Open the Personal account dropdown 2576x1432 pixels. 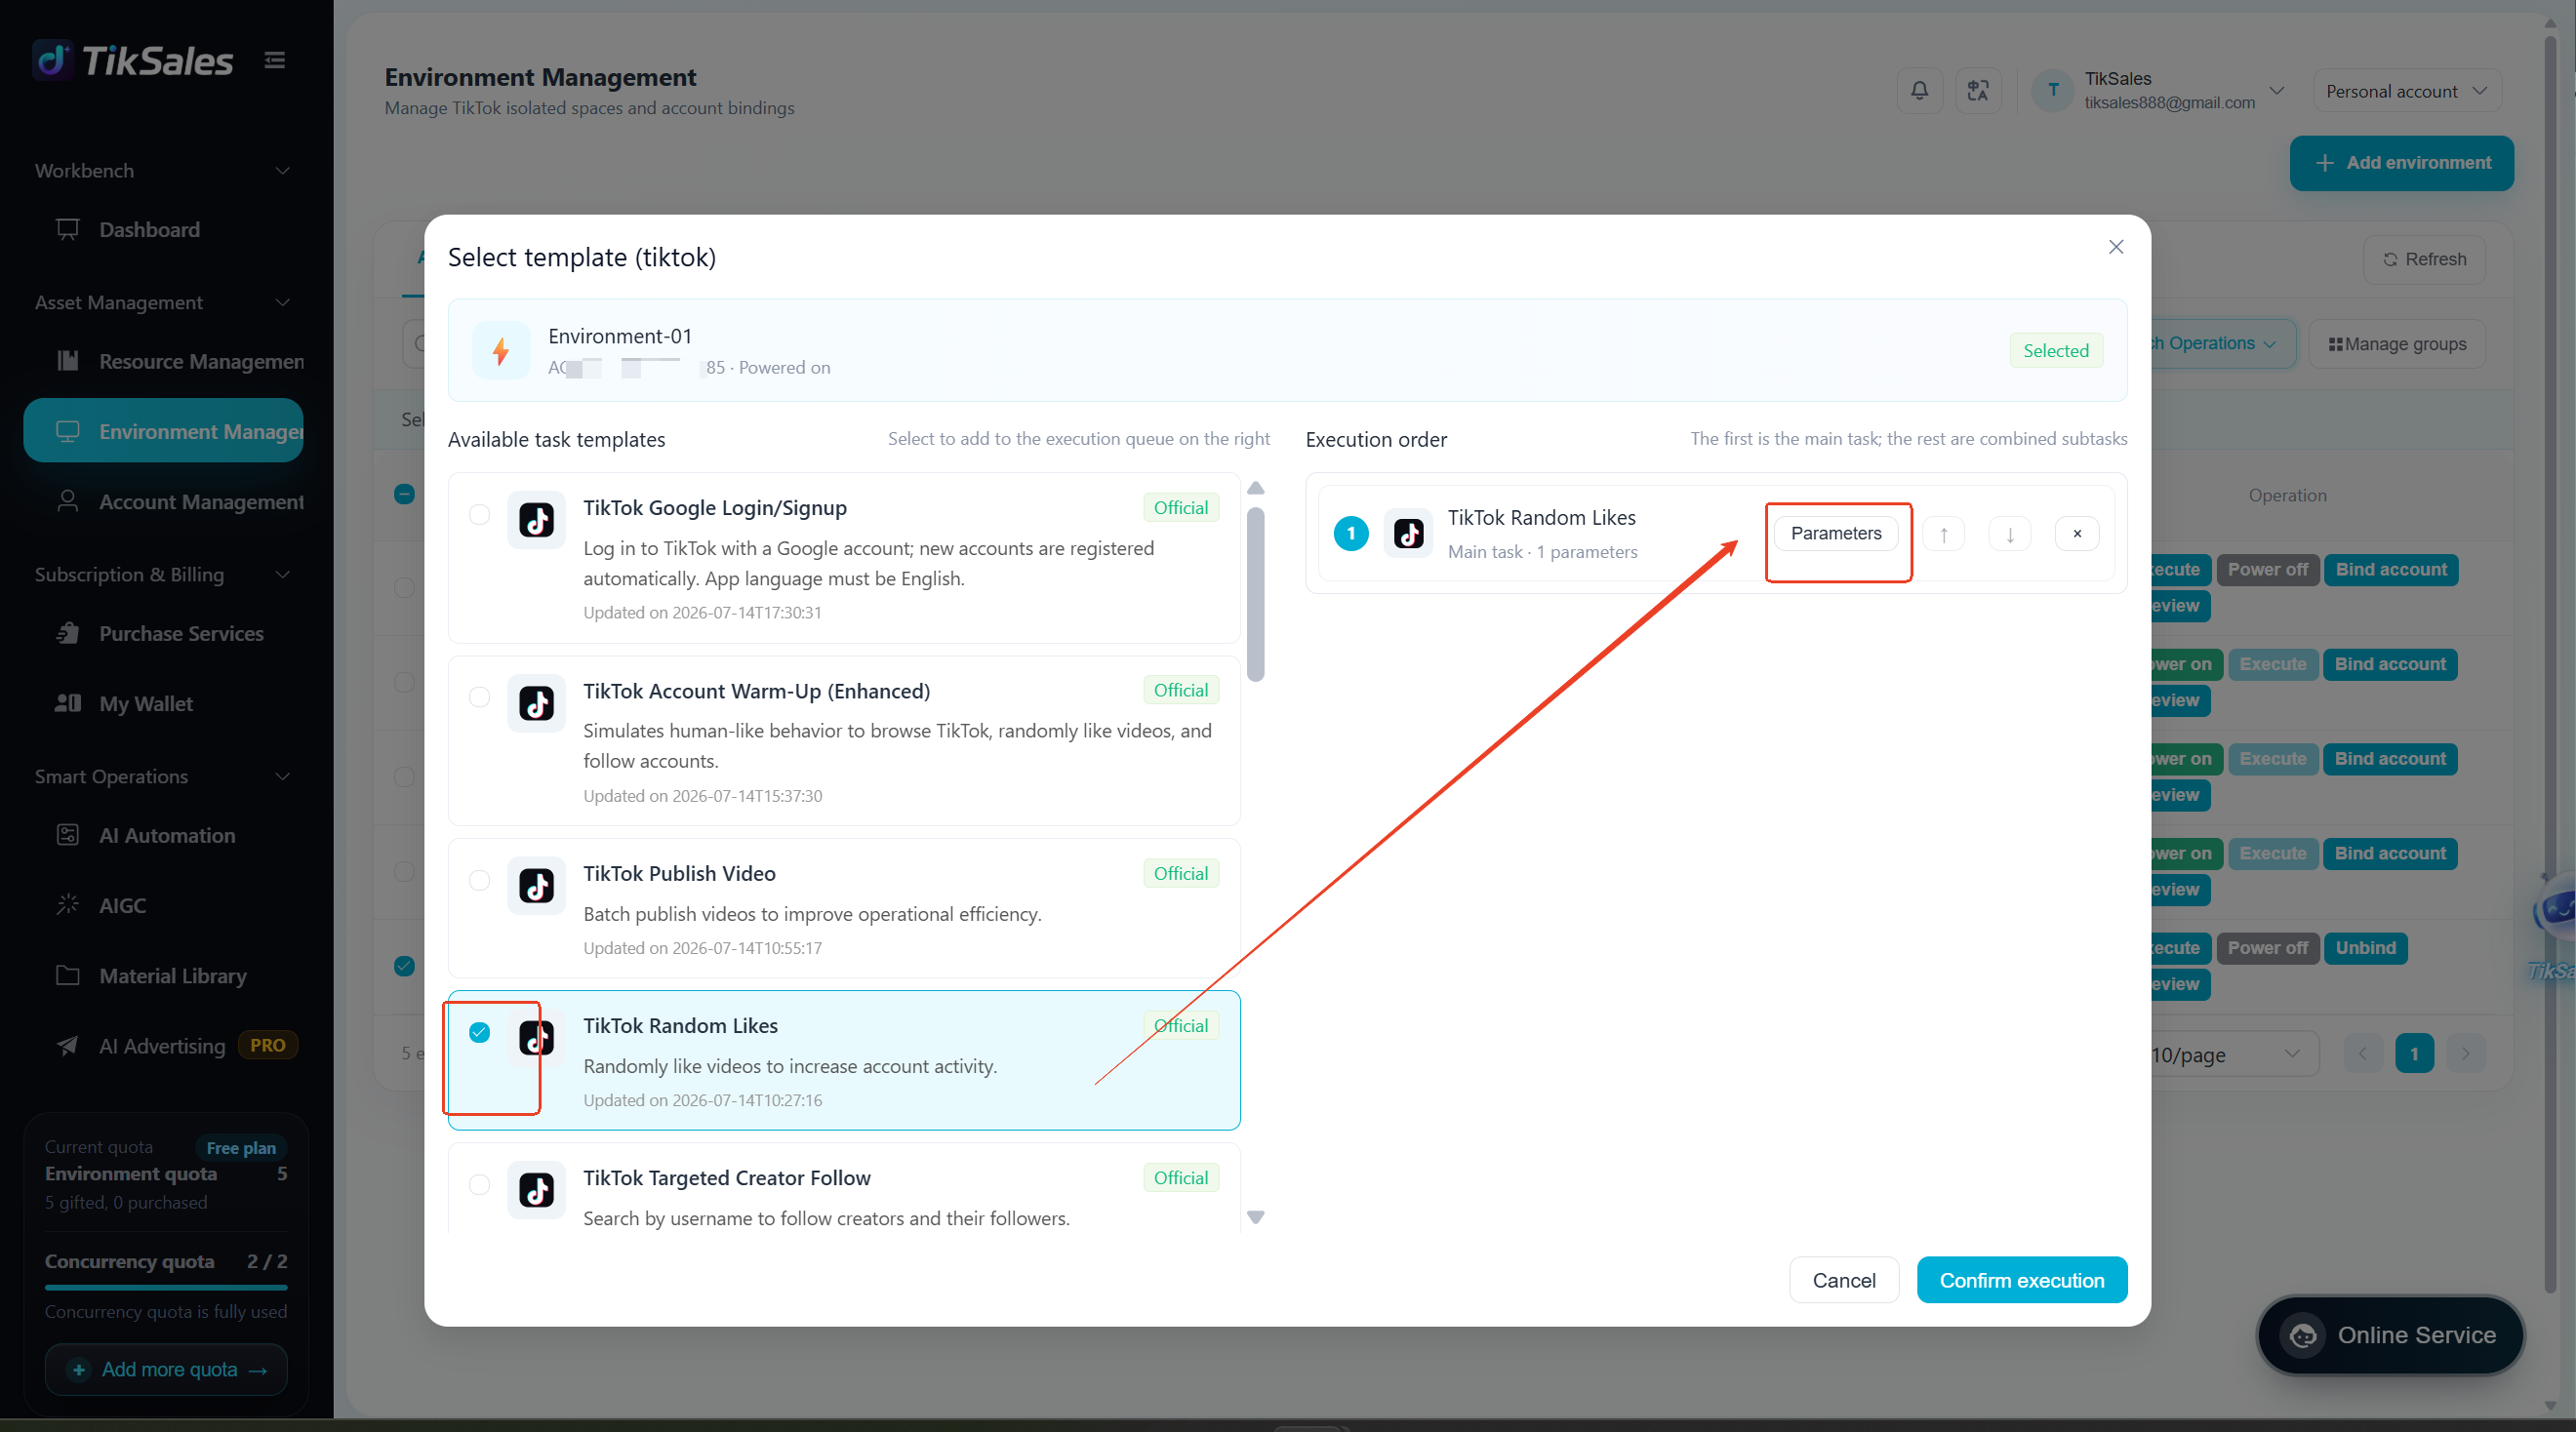[2407, 91]
